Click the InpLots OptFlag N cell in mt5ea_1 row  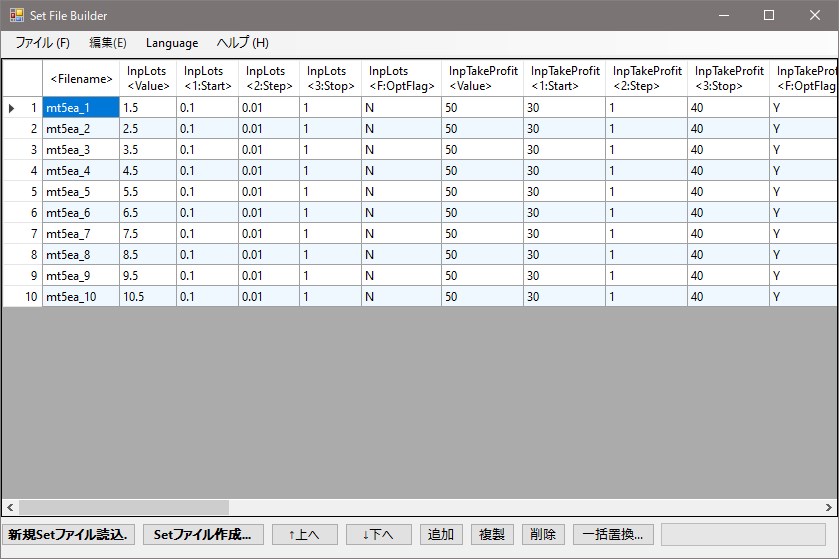[401, 108]
